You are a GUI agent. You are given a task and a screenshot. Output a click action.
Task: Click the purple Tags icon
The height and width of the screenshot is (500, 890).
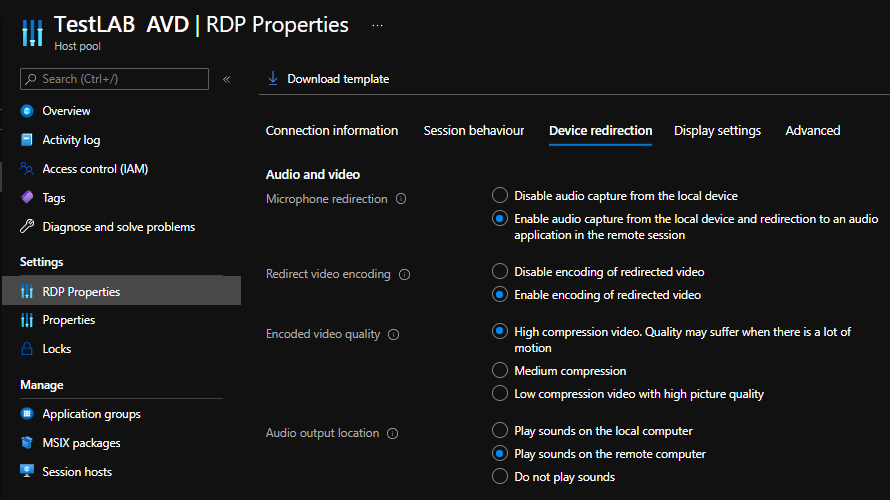pos(27,198)
